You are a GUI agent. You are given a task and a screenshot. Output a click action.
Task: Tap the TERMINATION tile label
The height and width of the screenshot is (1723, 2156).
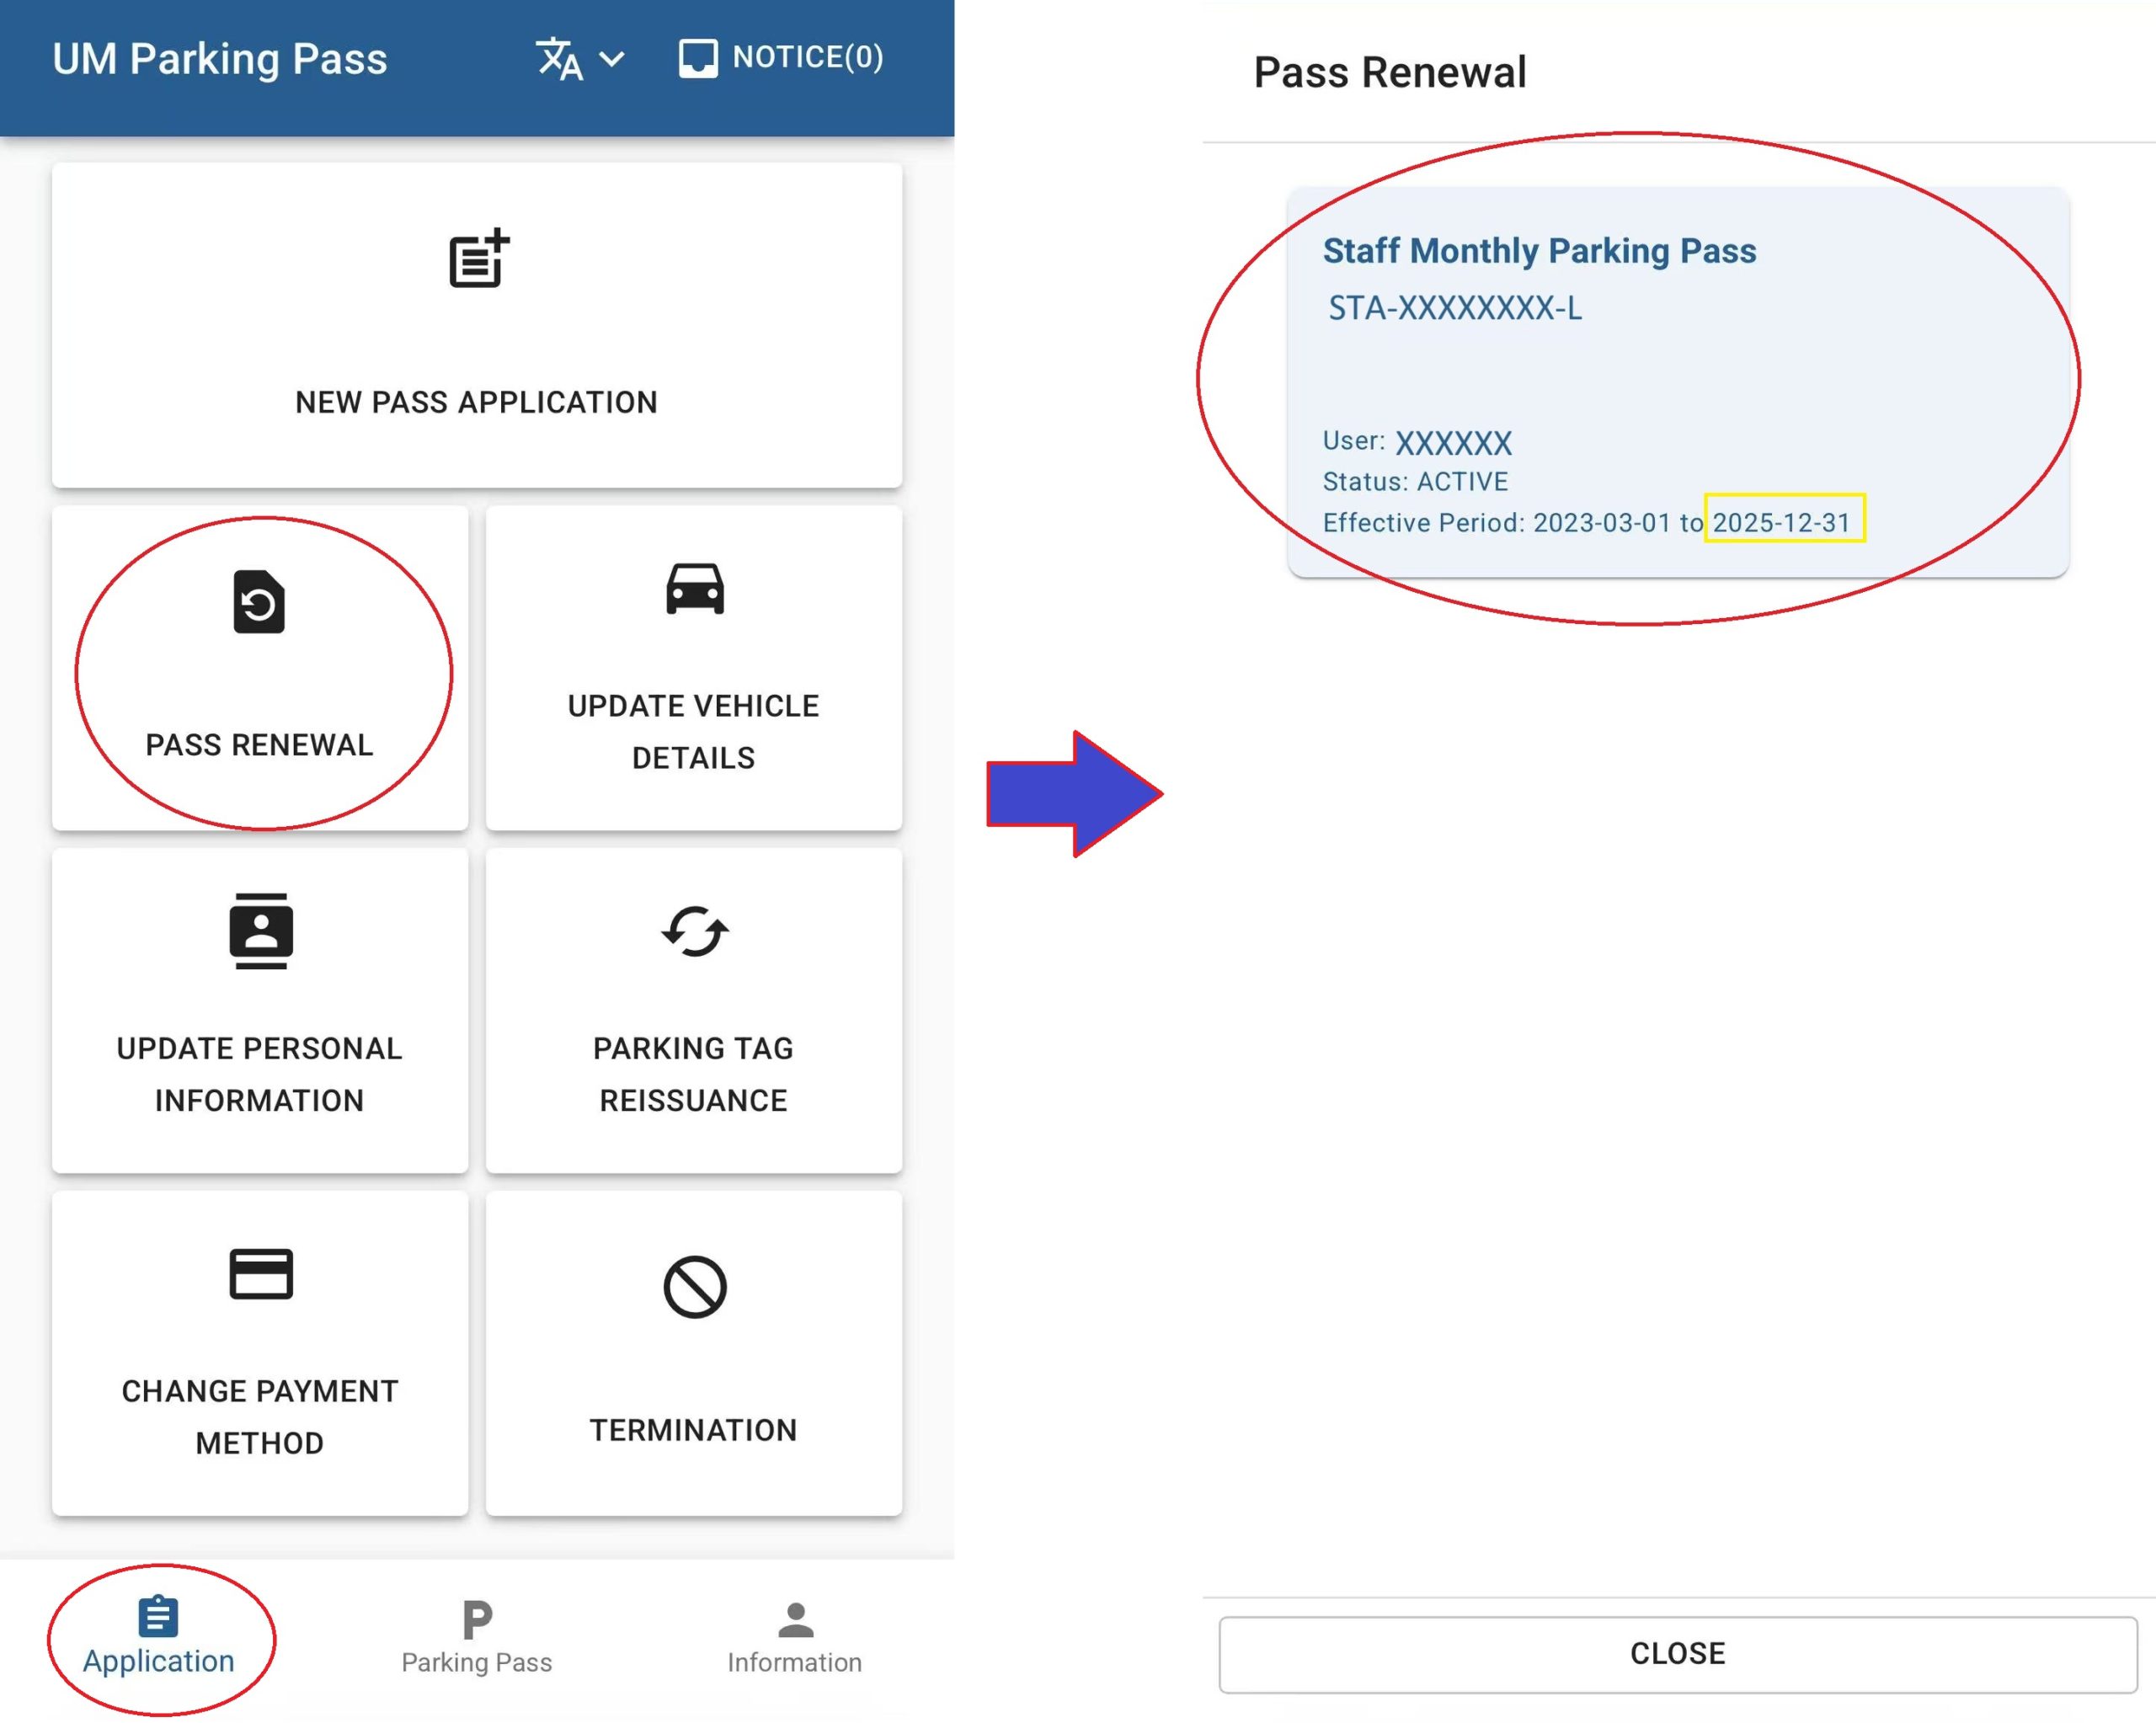[693, 1430]
